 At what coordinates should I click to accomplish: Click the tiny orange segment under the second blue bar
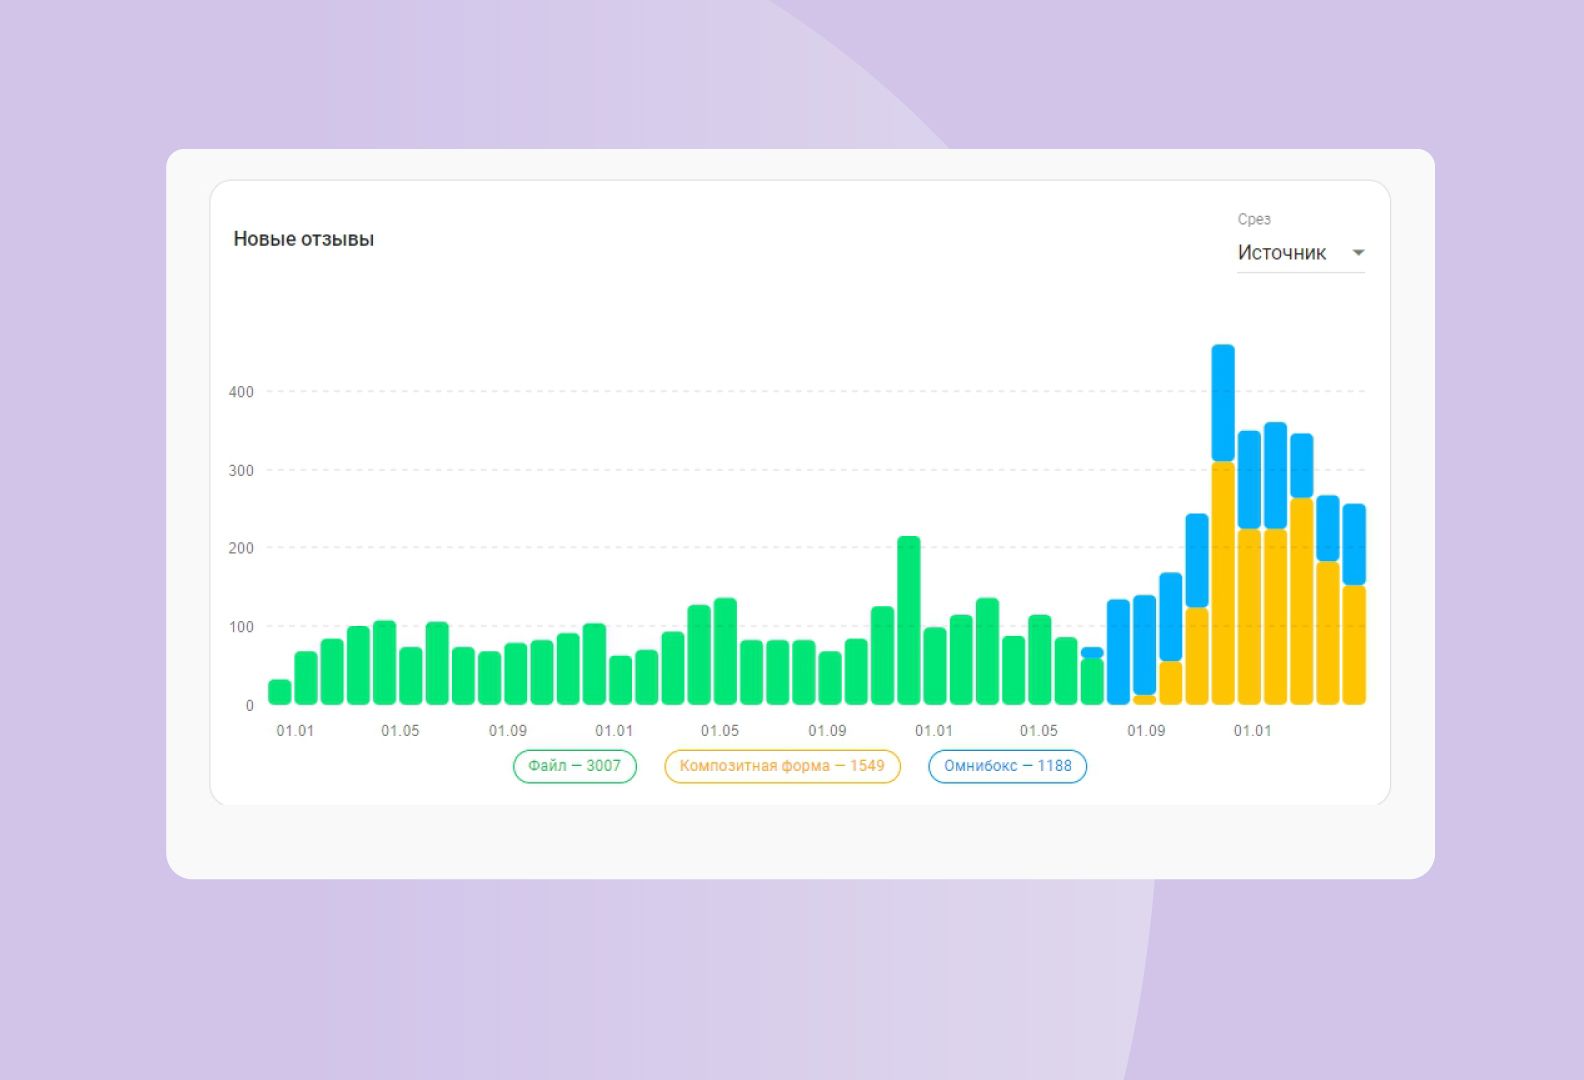[x=1144, y=700]
